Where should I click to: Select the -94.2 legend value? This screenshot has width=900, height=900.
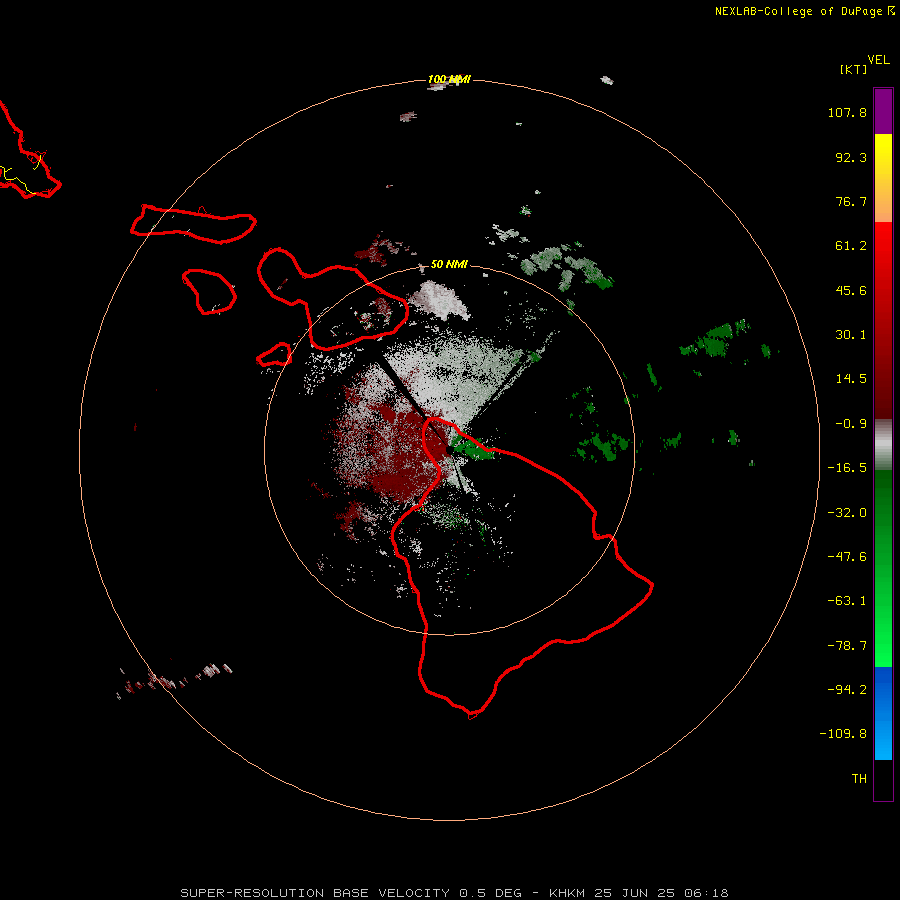(847, 689)
